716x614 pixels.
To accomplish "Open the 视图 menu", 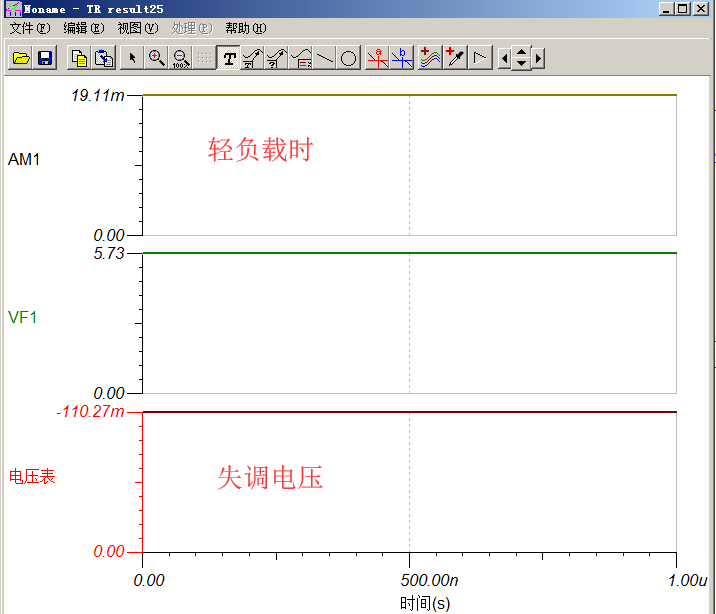I will tap(137, 28).
